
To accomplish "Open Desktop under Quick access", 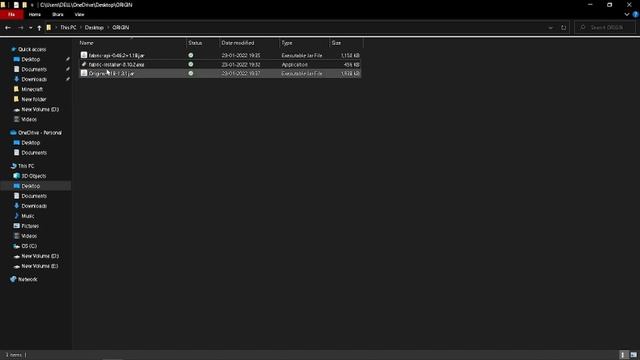I will (x=31, y=60).
